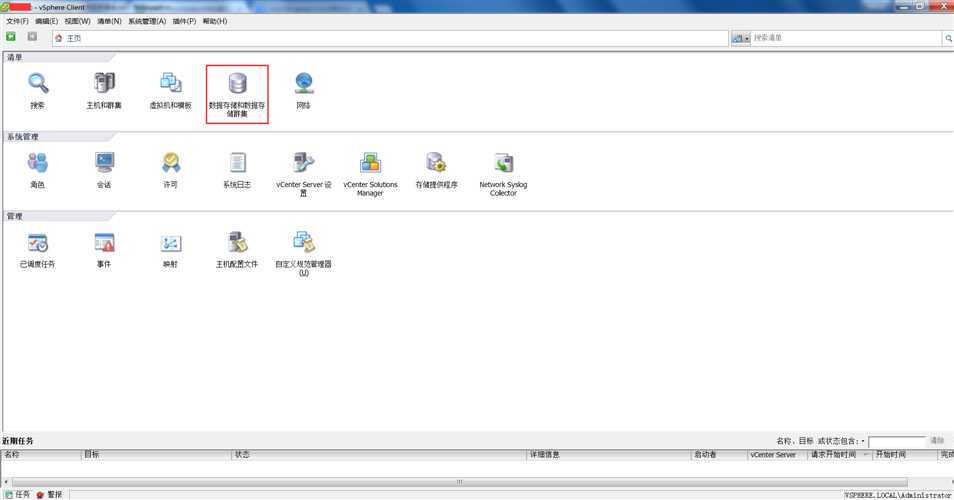954x500 pixels.
Task: Sort recent tasks by 名称 column
Action: click(x=41, y=454)
